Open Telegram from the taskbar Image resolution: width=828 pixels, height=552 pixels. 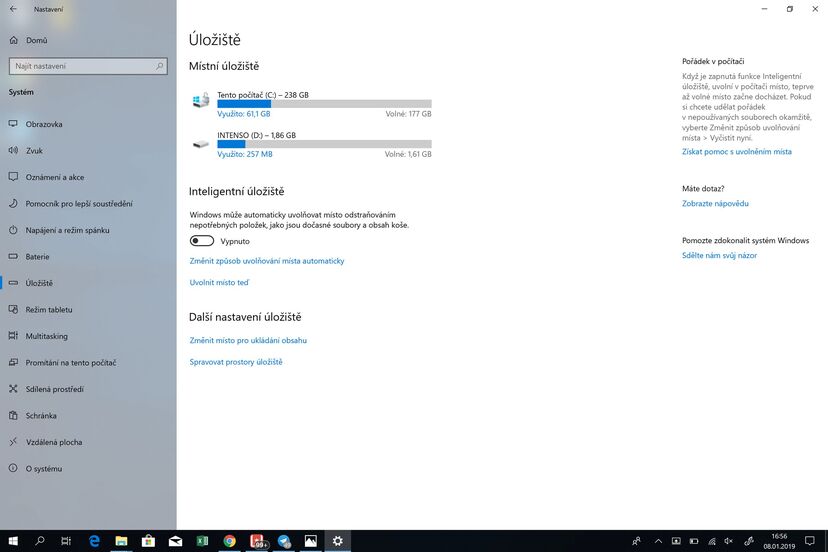(x=284, y=541)
